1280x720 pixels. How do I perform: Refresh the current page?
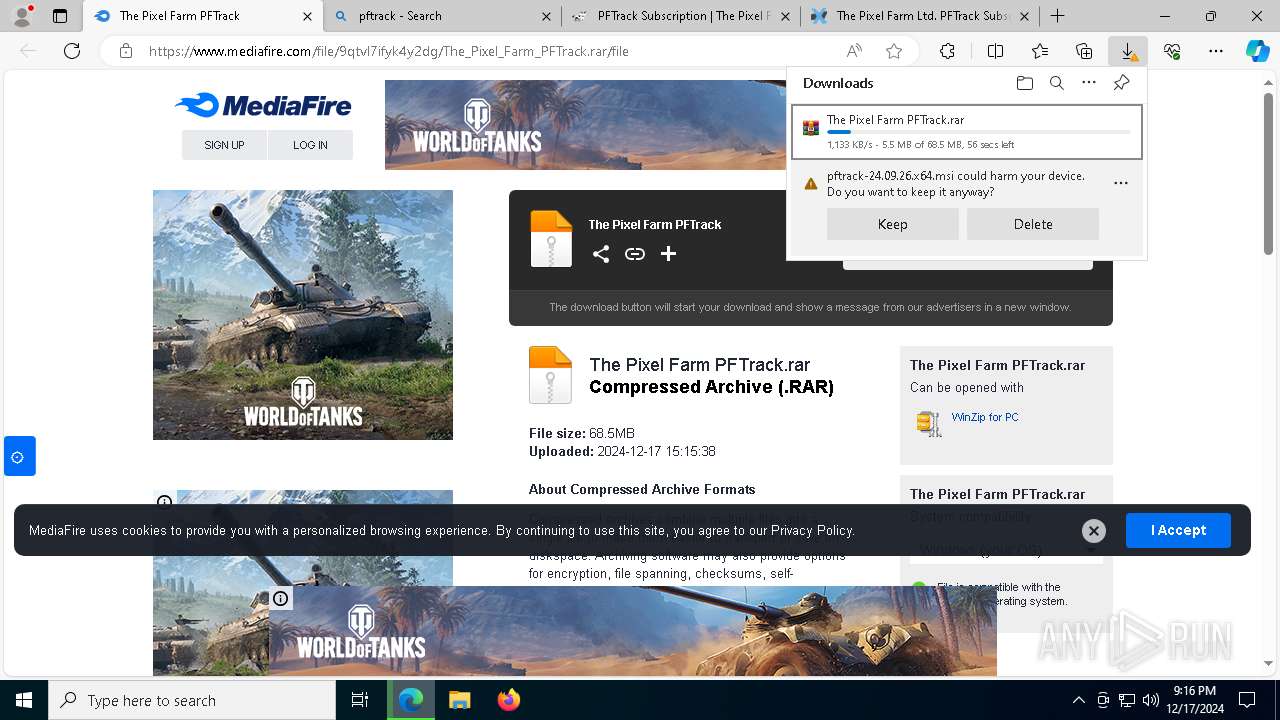pos(72,51)
